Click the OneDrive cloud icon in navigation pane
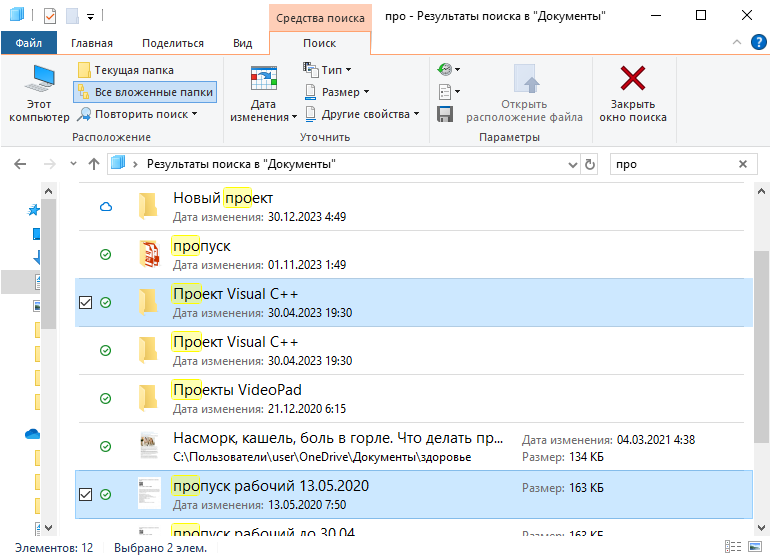This screenshot has width=771, height=560. pos(32,434)
